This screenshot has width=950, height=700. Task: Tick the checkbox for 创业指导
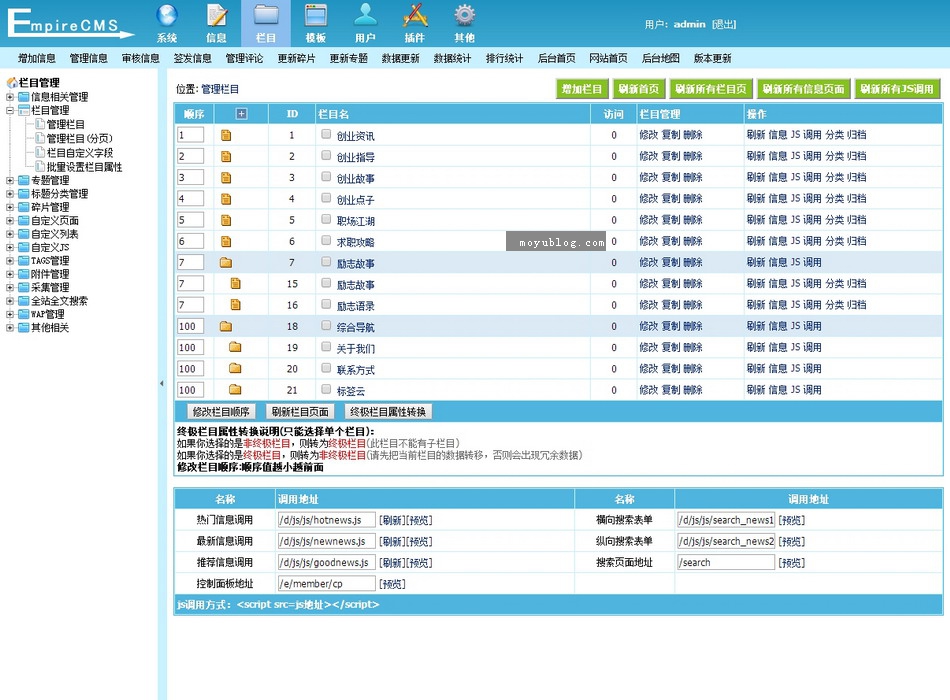[326, 155]
